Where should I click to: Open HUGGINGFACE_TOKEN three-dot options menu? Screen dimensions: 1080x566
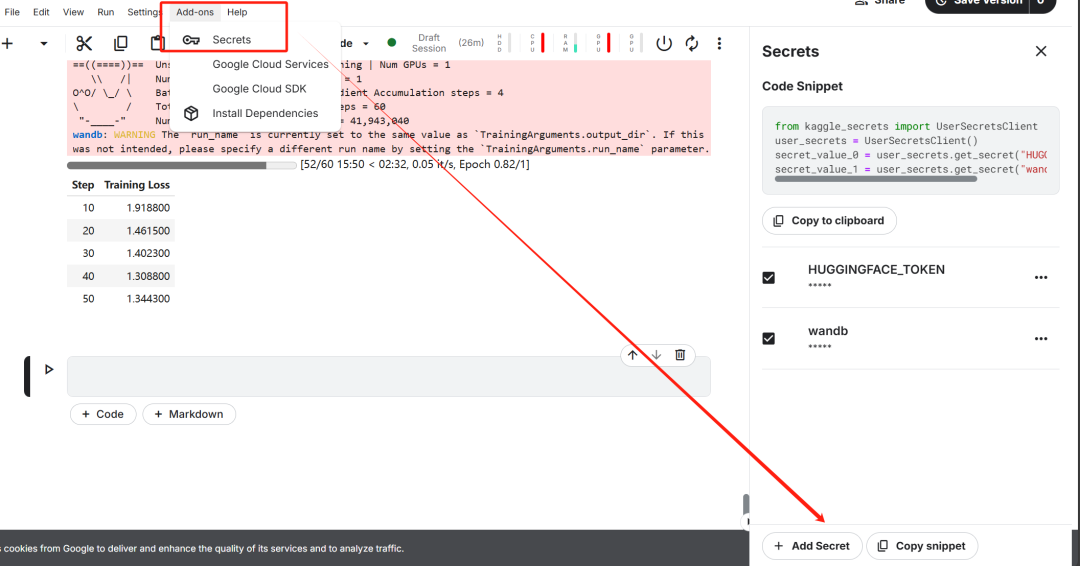point(1041,277)
